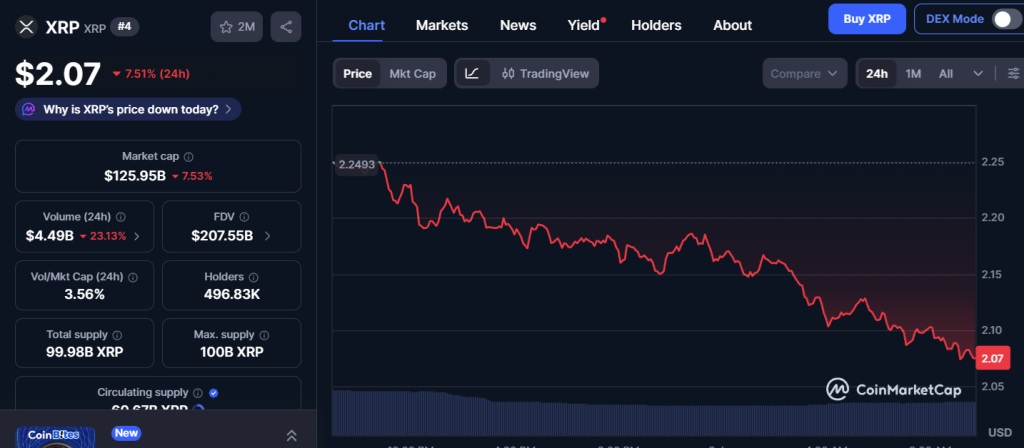Click the AI icon beside price question
The image size is (1024, 448).
[x=29, y=109]
